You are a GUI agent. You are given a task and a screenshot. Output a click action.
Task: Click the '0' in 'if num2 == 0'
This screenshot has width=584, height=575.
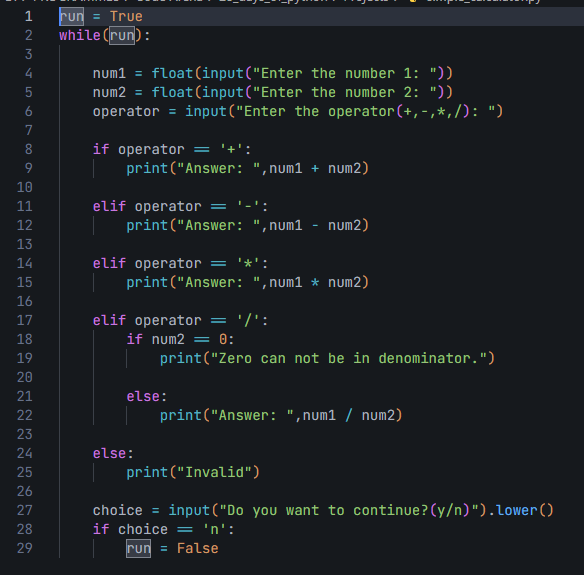tap(223, 339)
